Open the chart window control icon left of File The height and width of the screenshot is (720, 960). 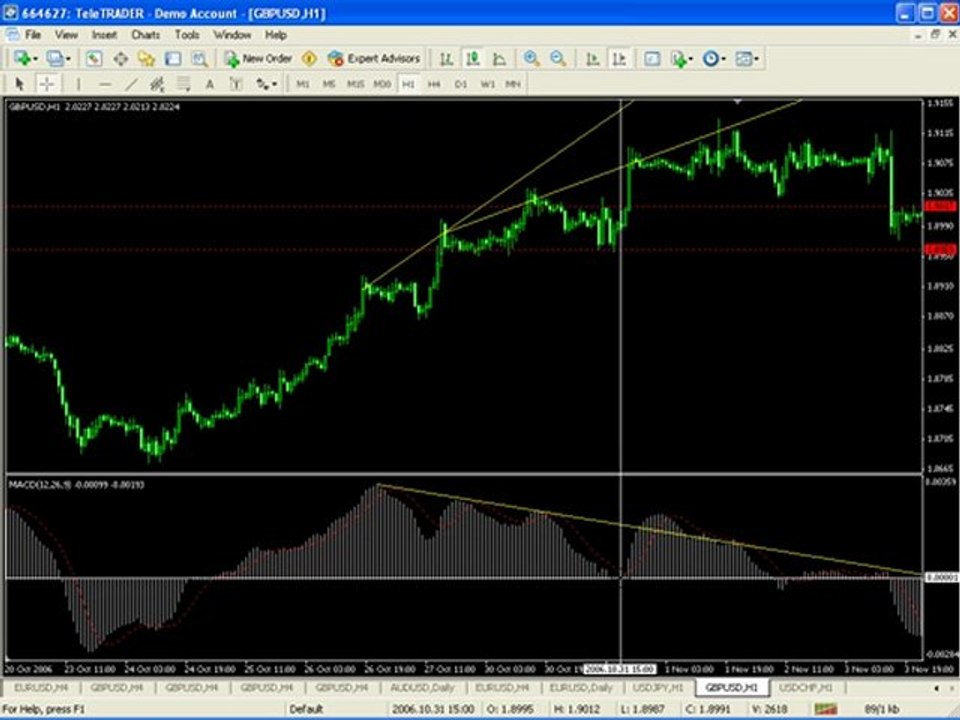pos(12,34)
